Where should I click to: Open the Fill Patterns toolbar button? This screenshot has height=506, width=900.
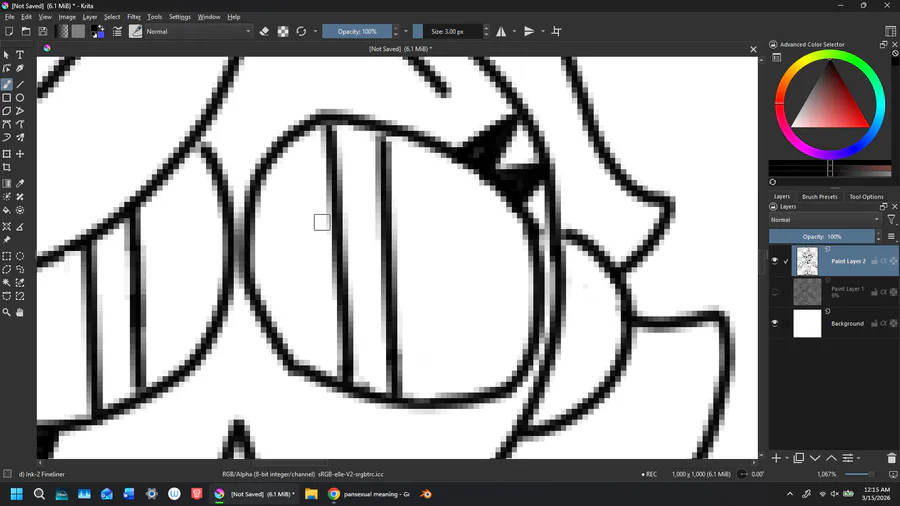(x=79, y=32)
